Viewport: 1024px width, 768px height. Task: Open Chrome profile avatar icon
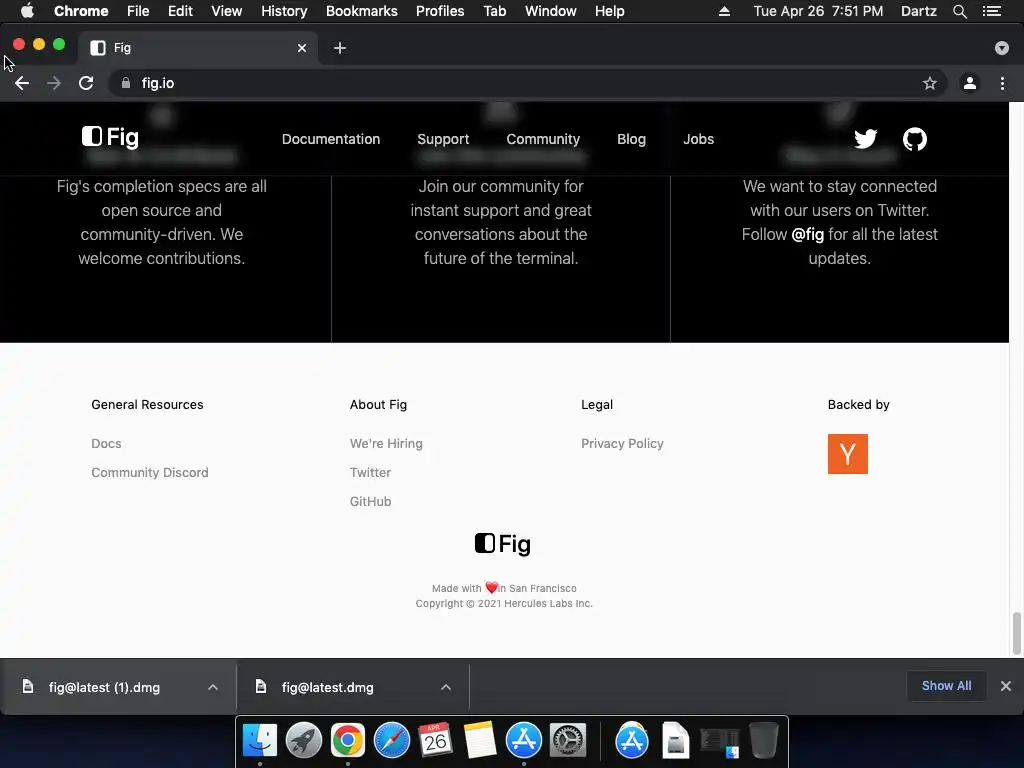coord(970,83)
